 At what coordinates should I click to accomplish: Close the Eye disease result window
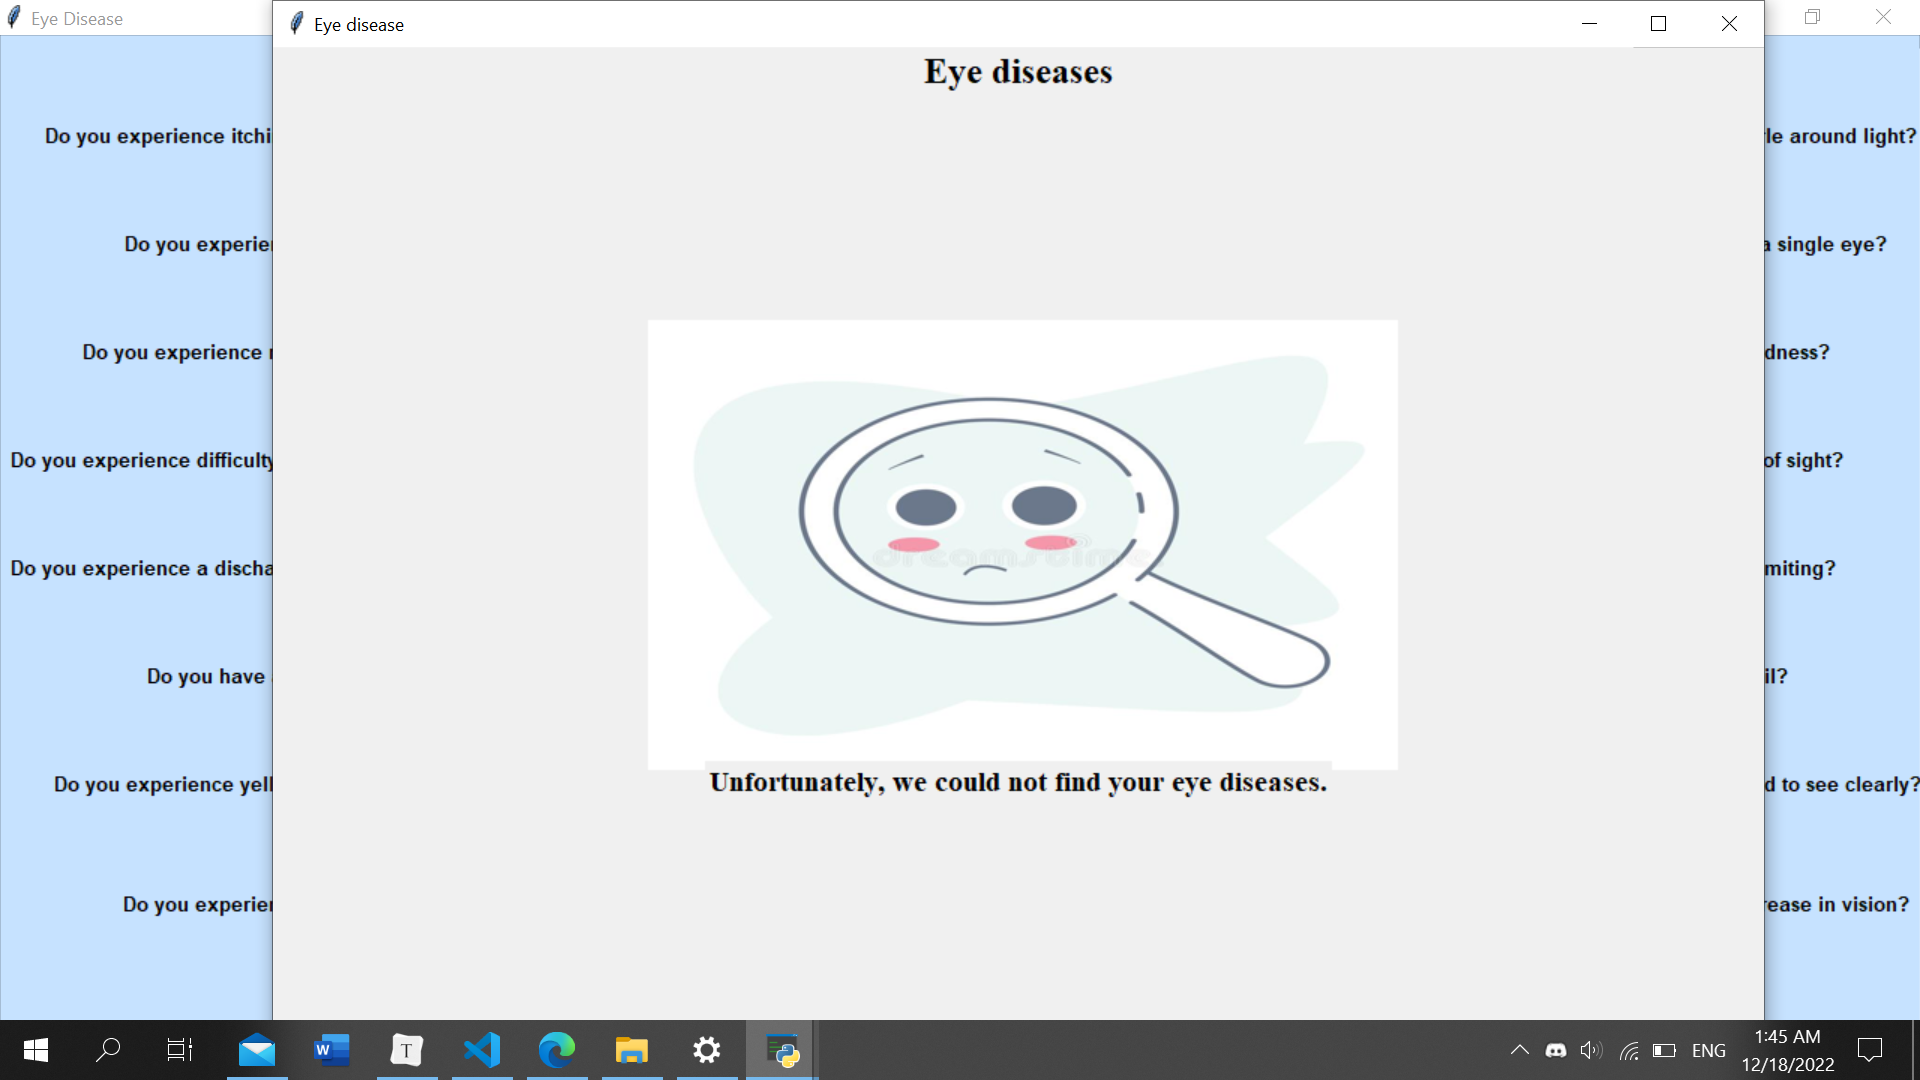click(1729, 24)
